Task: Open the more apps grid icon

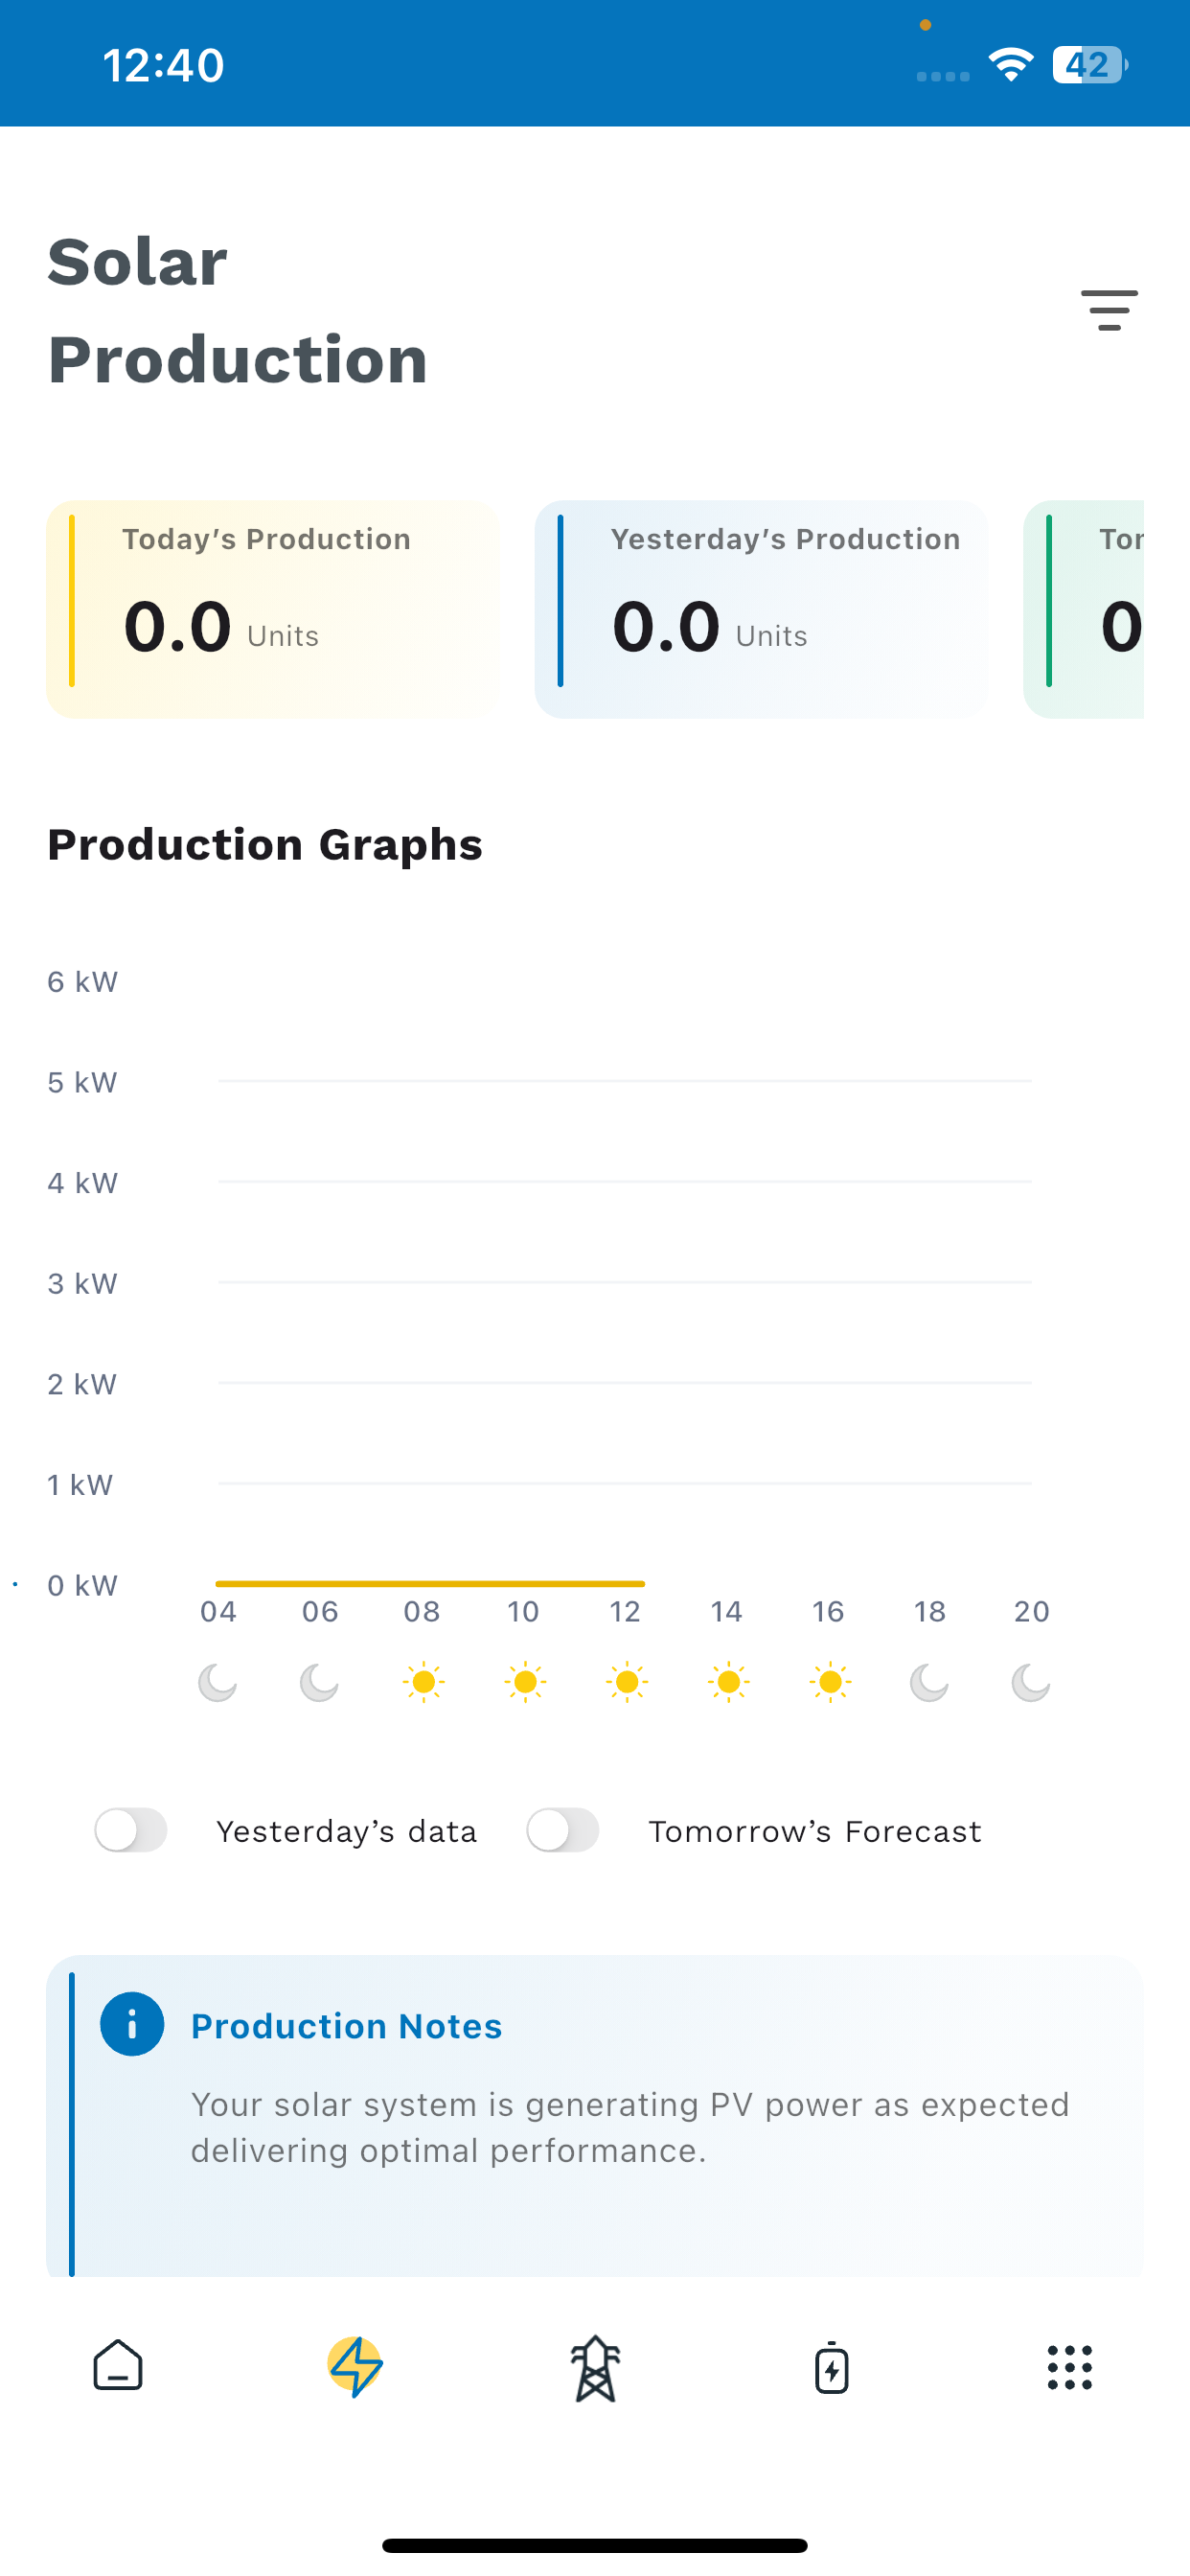Action: coord(1070,2367)
